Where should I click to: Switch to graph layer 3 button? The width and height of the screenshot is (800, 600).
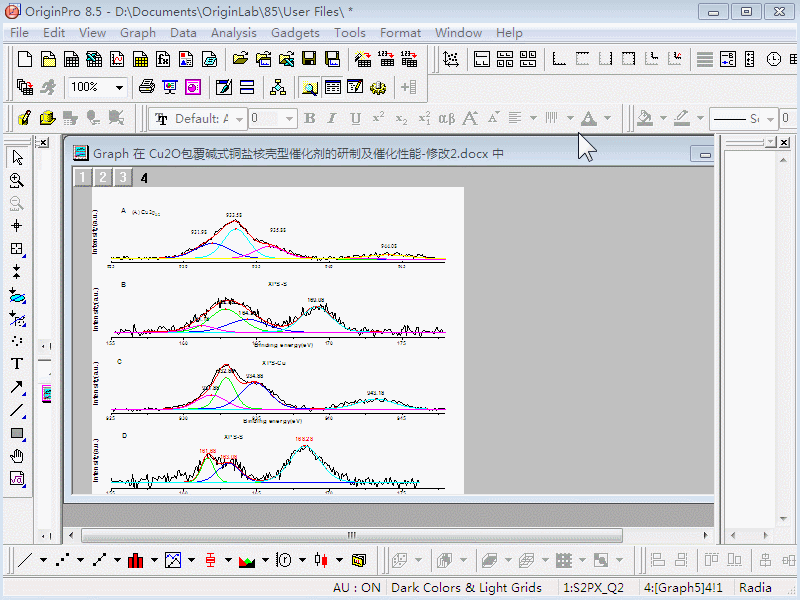(122, 178)
